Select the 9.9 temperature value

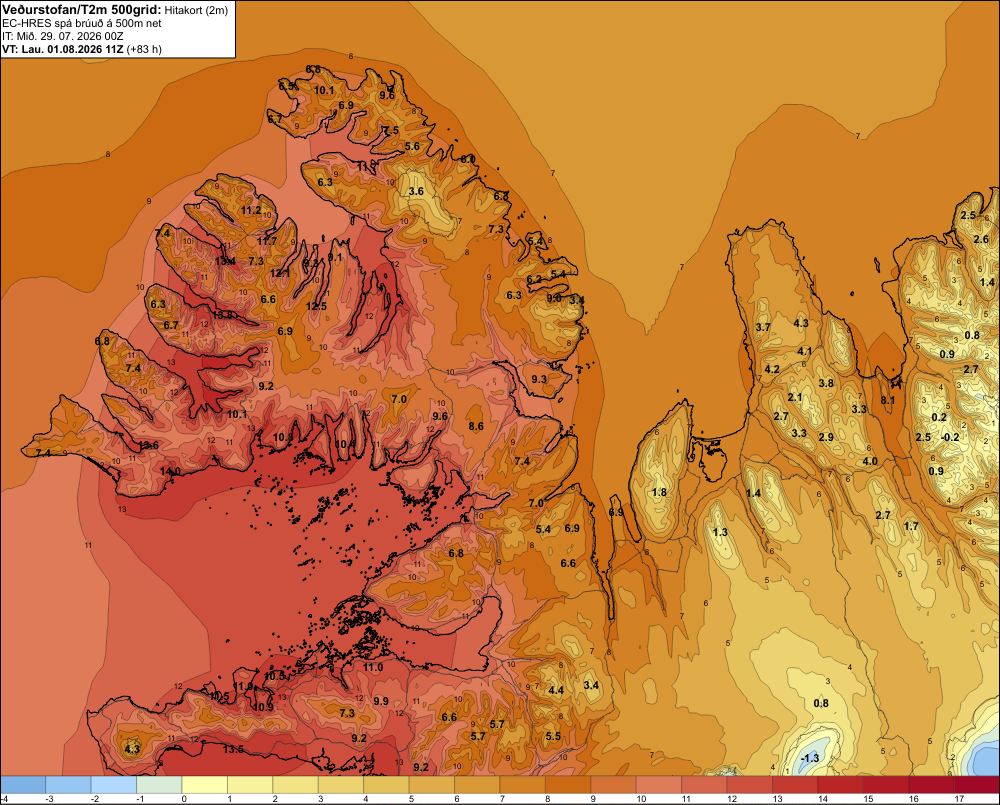click(x=381, y=701)
